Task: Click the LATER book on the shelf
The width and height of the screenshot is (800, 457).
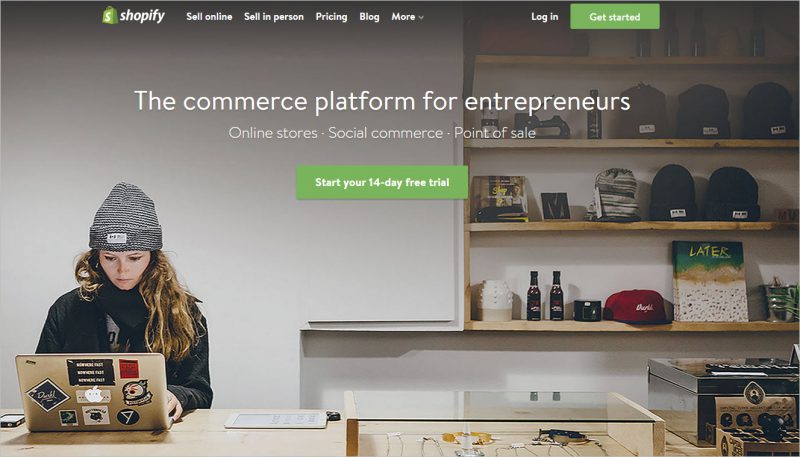Action: tap(710, 282)
